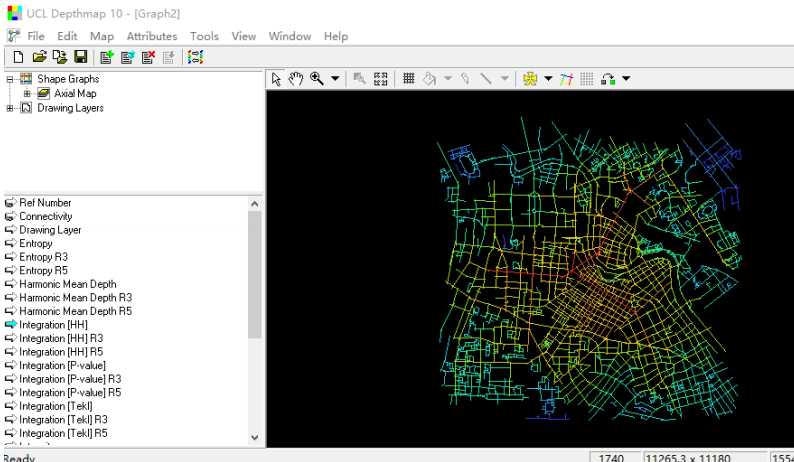Collapse the Shape Graphs tree node
The width and height of the screenshot is (794, 462).
click(10, 79)
